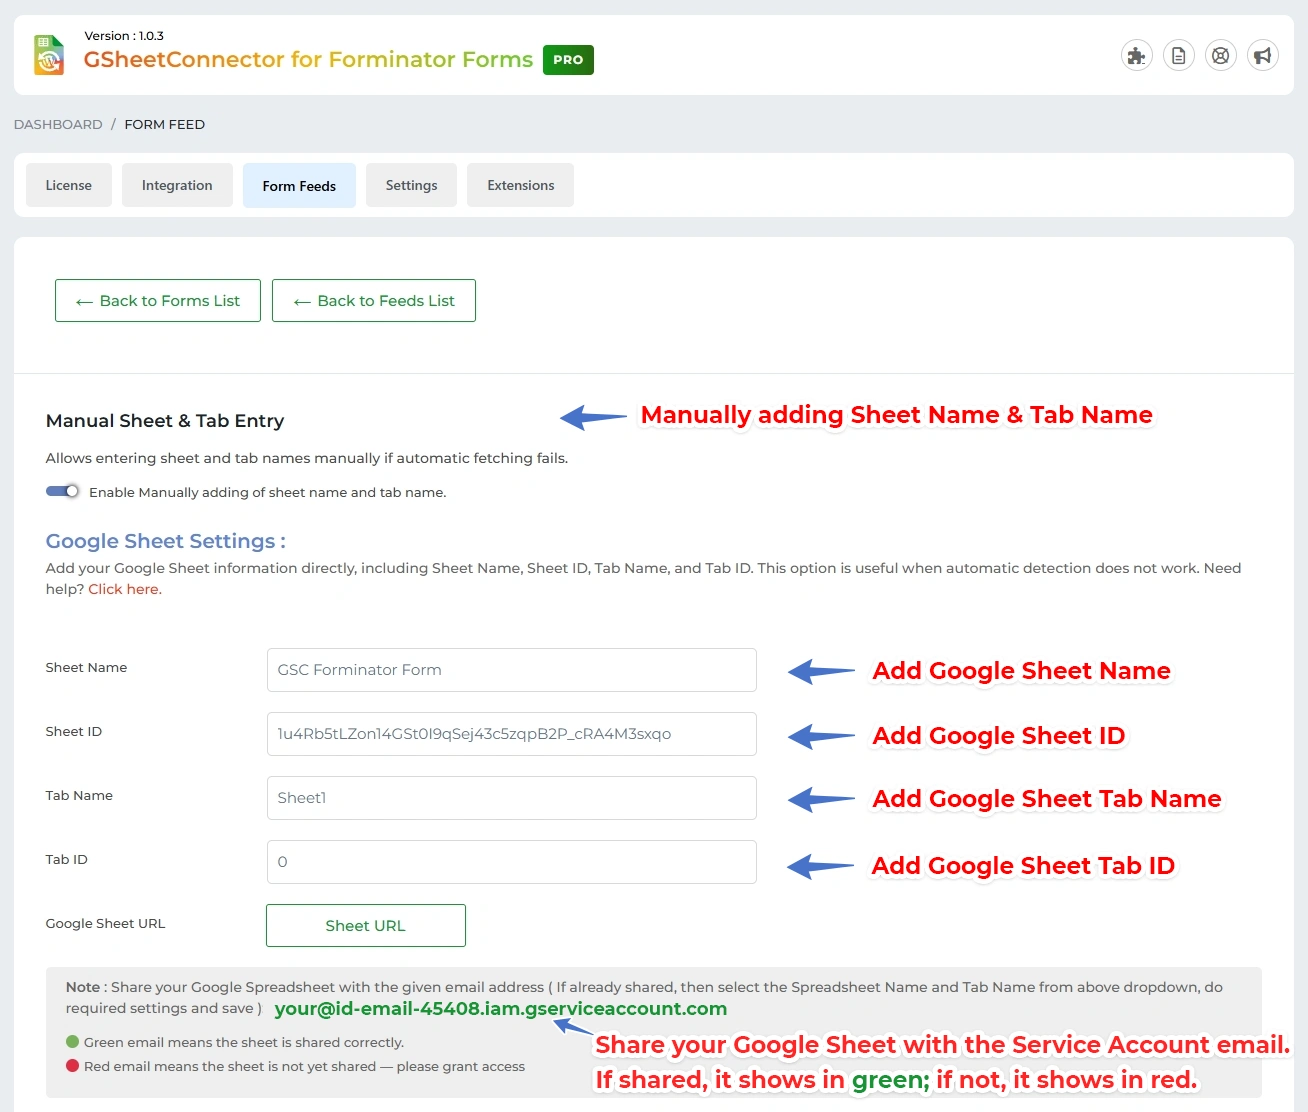Open the documentation icon
Viewport: 1308px width, 1112px height.
pos(1178,55)
